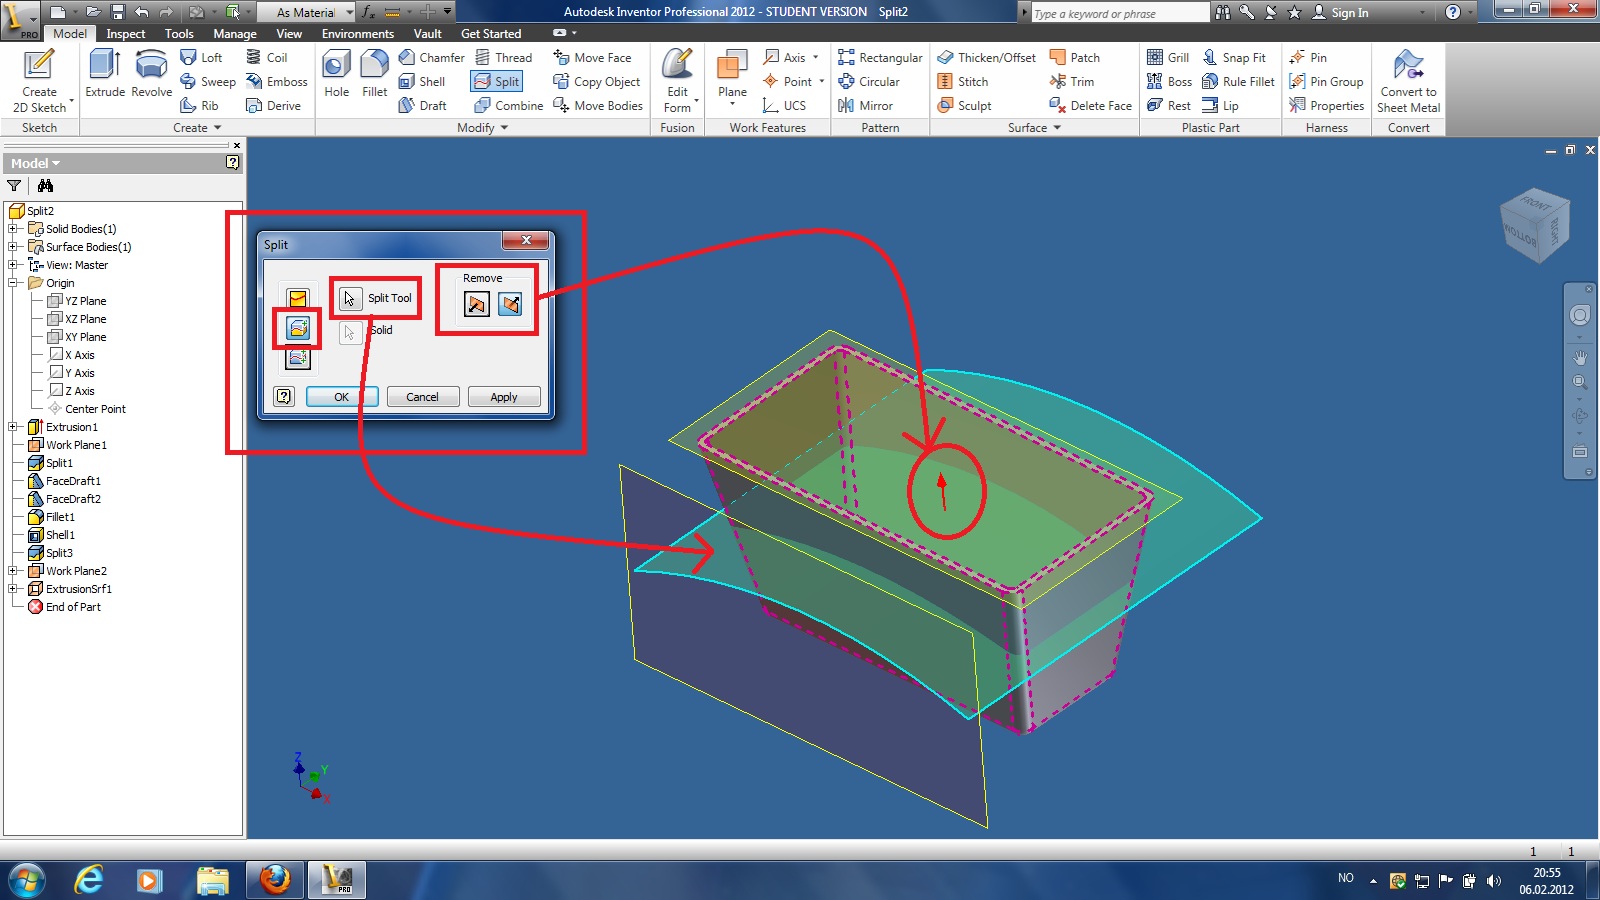Image resolution: width=1600 pixels, height=900 pixels.
Task: Apply the Fillet tool
Action: [x=375, y=75]
